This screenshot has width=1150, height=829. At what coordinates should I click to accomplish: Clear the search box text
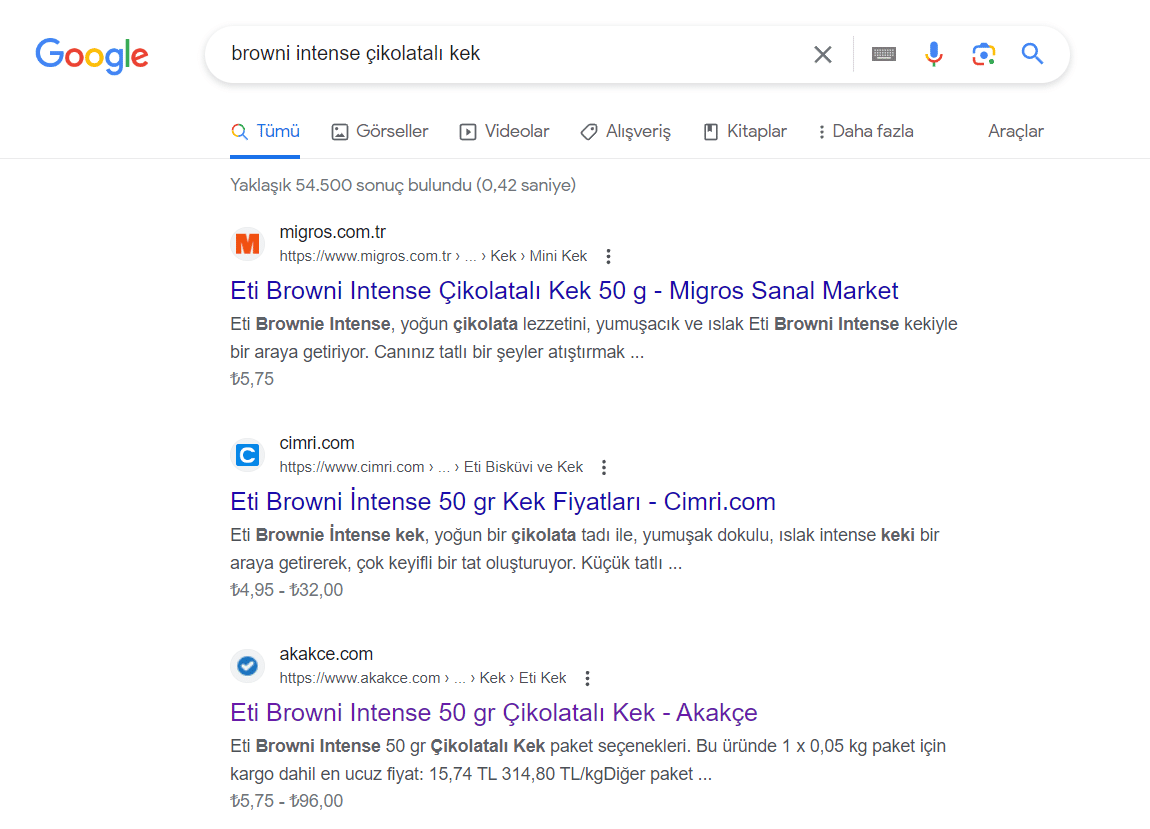[823, 54]
